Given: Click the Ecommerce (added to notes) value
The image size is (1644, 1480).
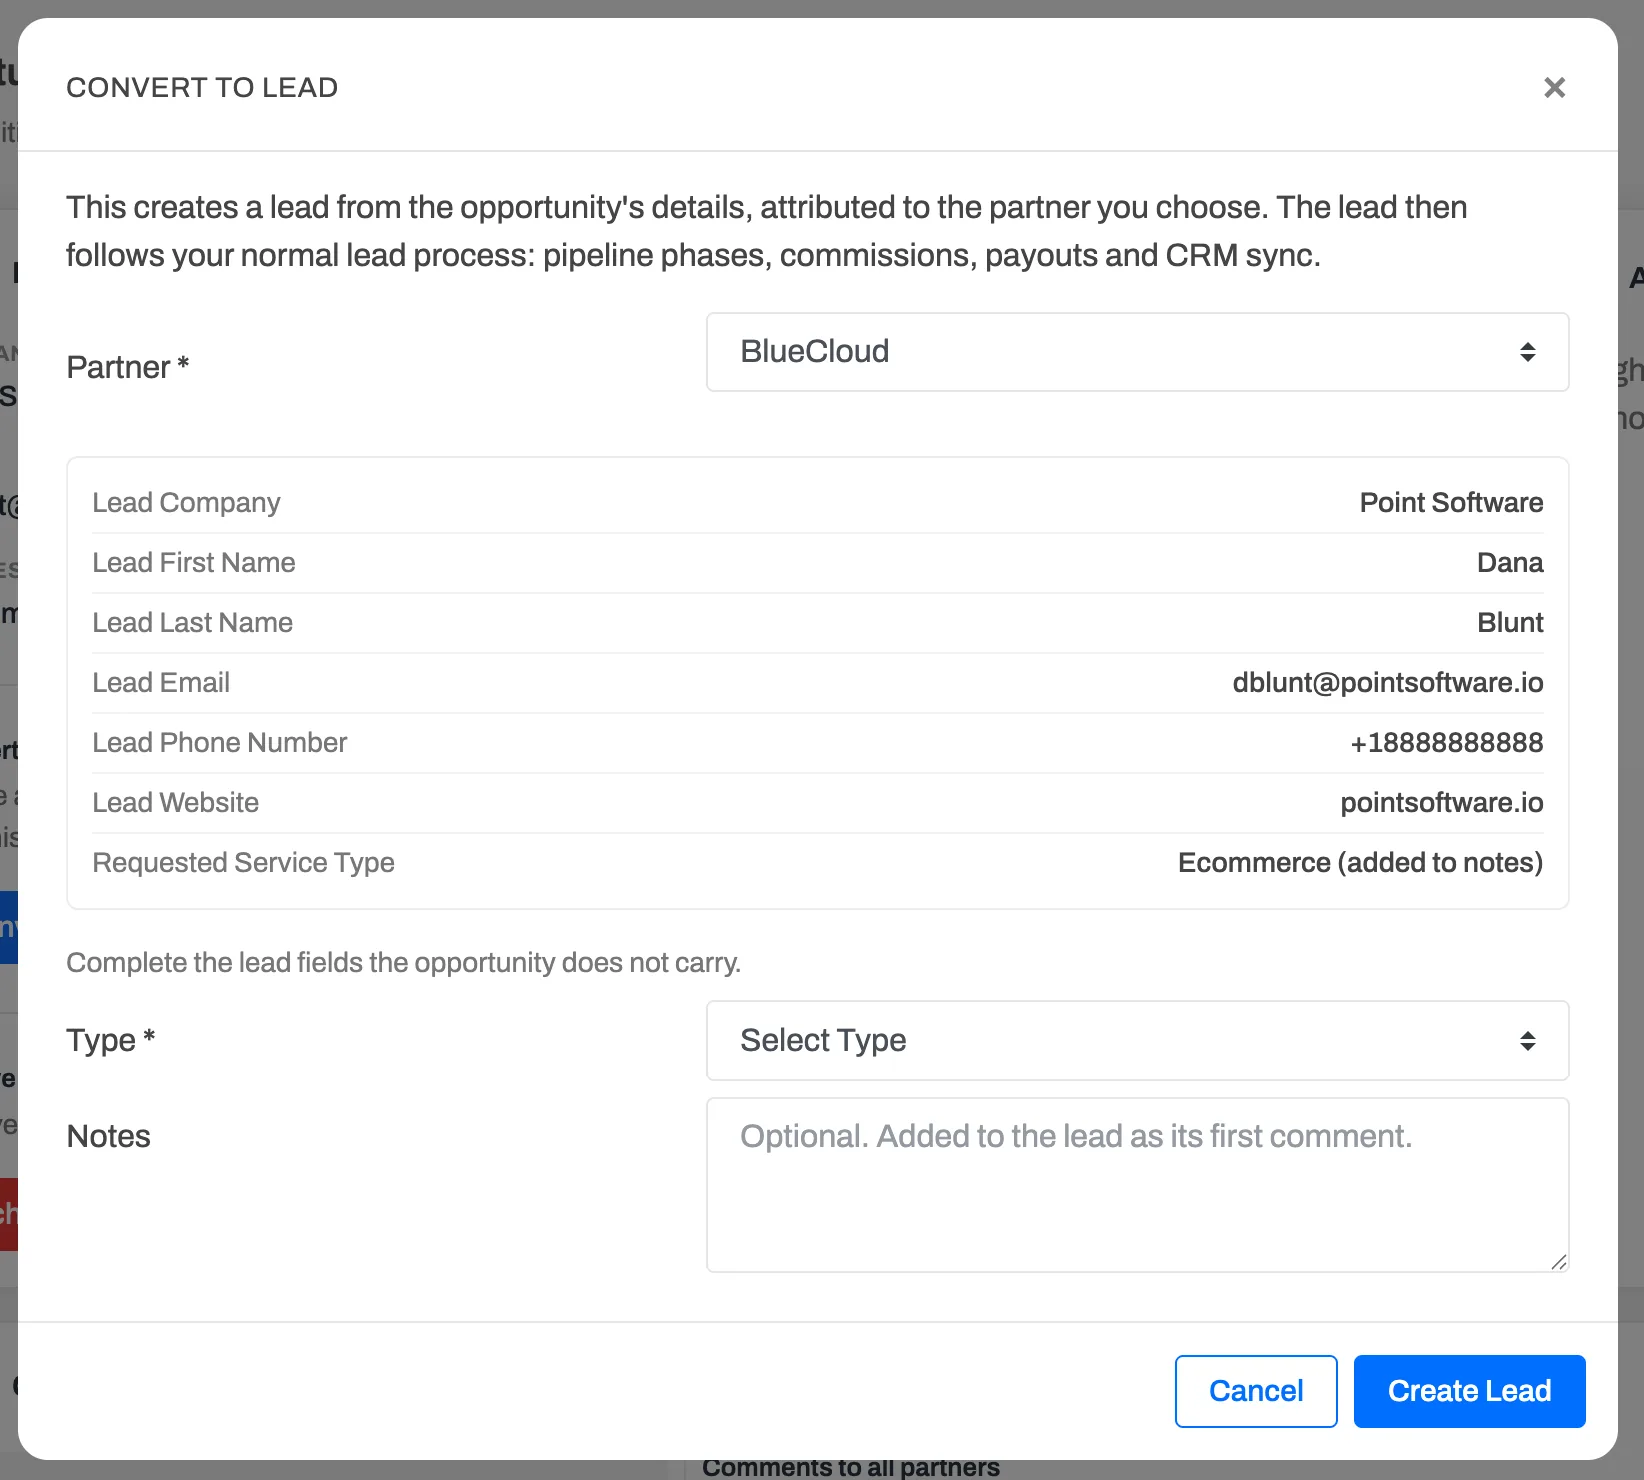Looking at the screenshot, I should pos(1360,863).
